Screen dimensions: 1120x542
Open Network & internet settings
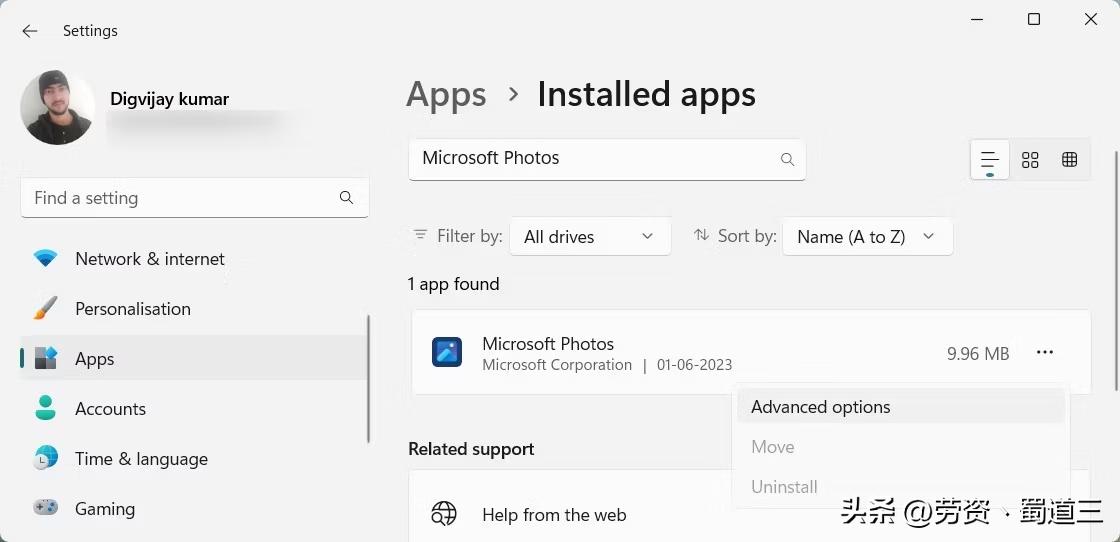pos(194,259)
